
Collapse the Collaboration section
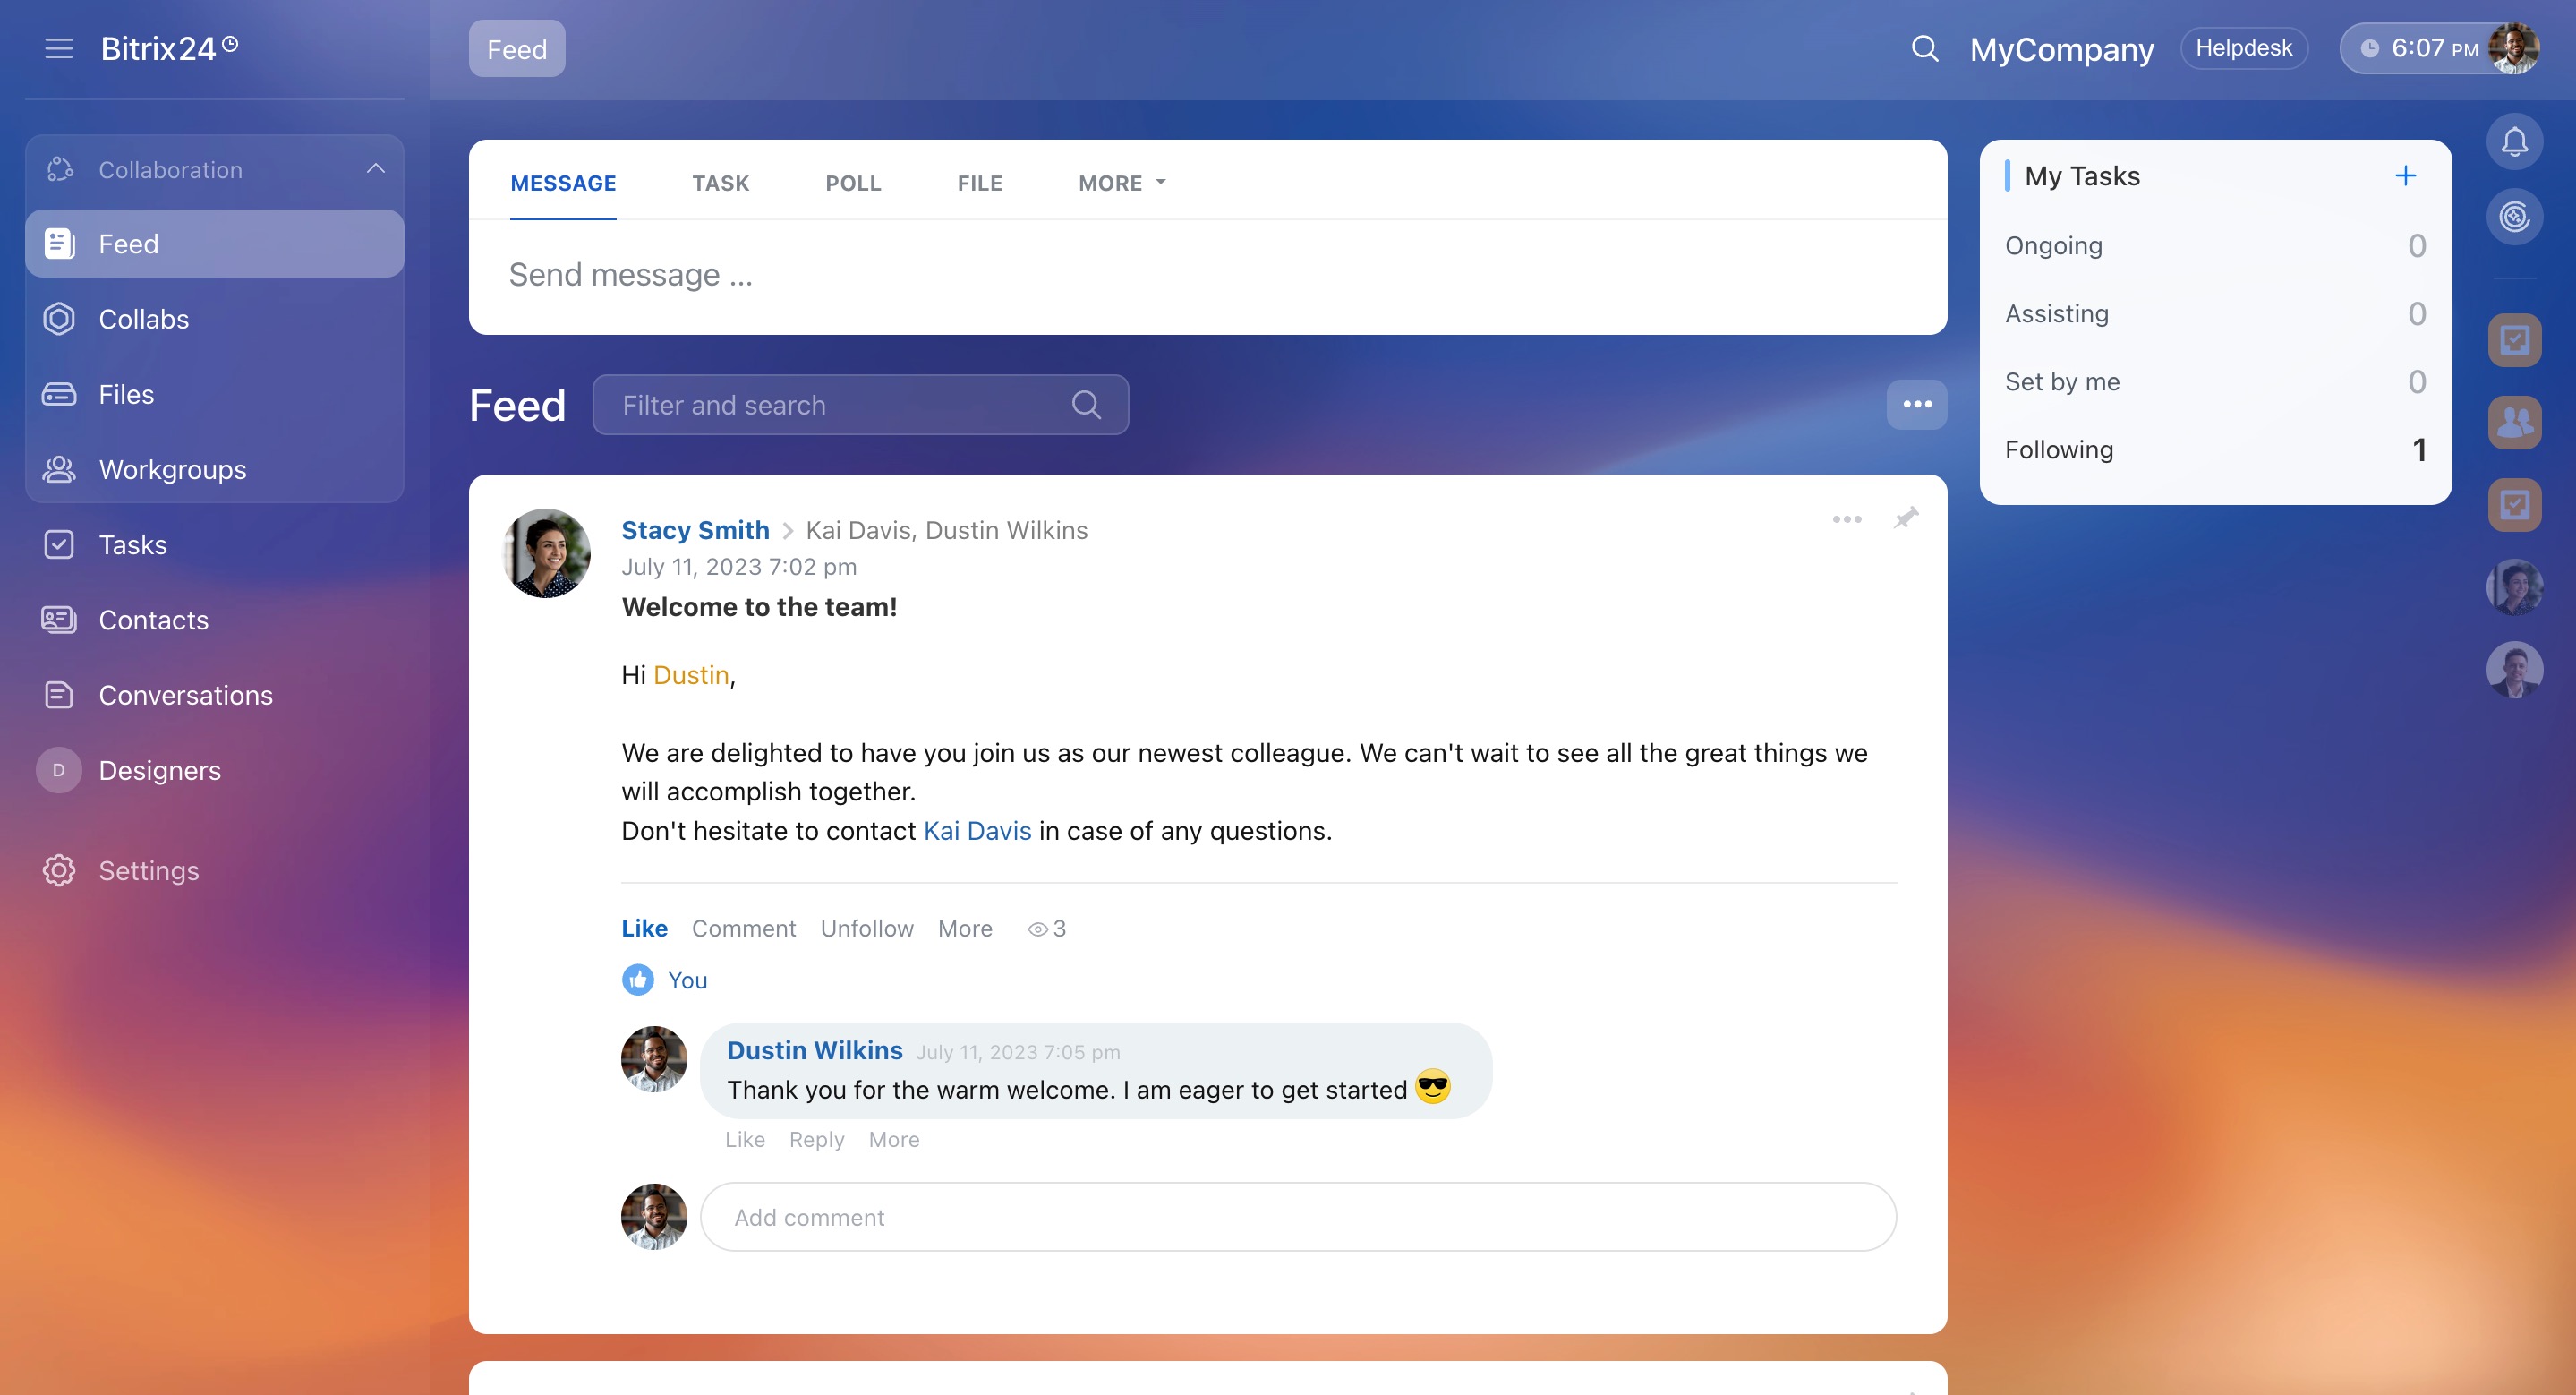[375, 169]
